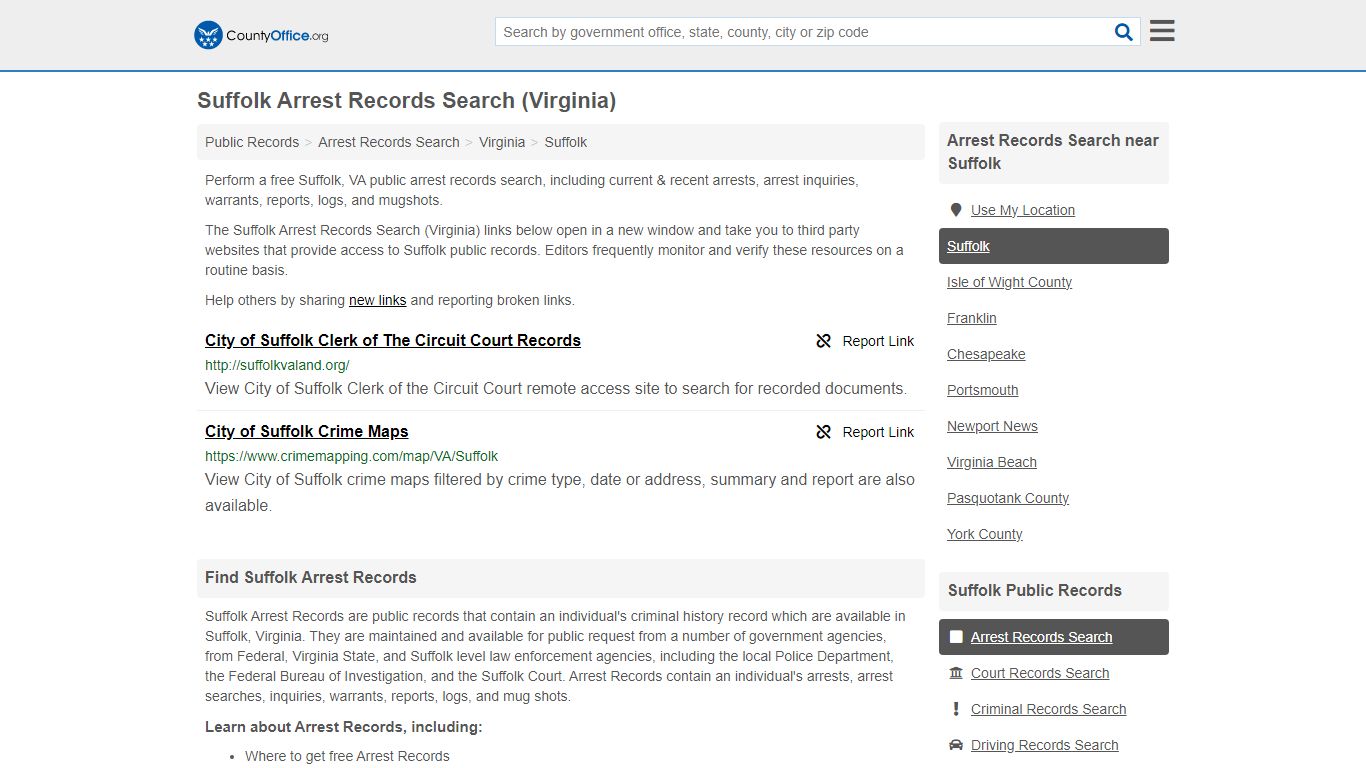This screenshot has height=768, width=1366.
Task: Open the hamburger menu icon
Action: coord(1162,31)
